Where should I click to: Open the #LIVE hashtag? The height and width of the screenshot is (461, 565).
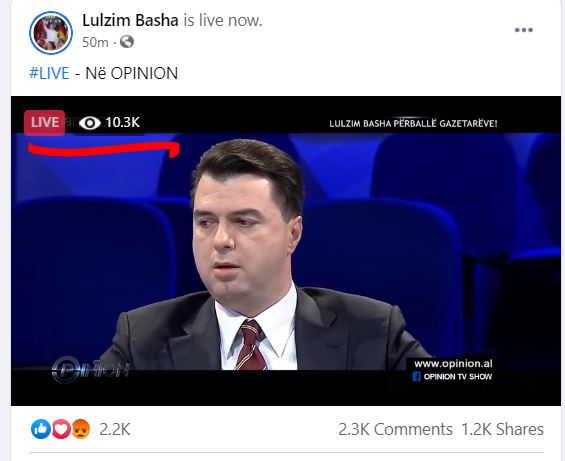tap(49, 73)
